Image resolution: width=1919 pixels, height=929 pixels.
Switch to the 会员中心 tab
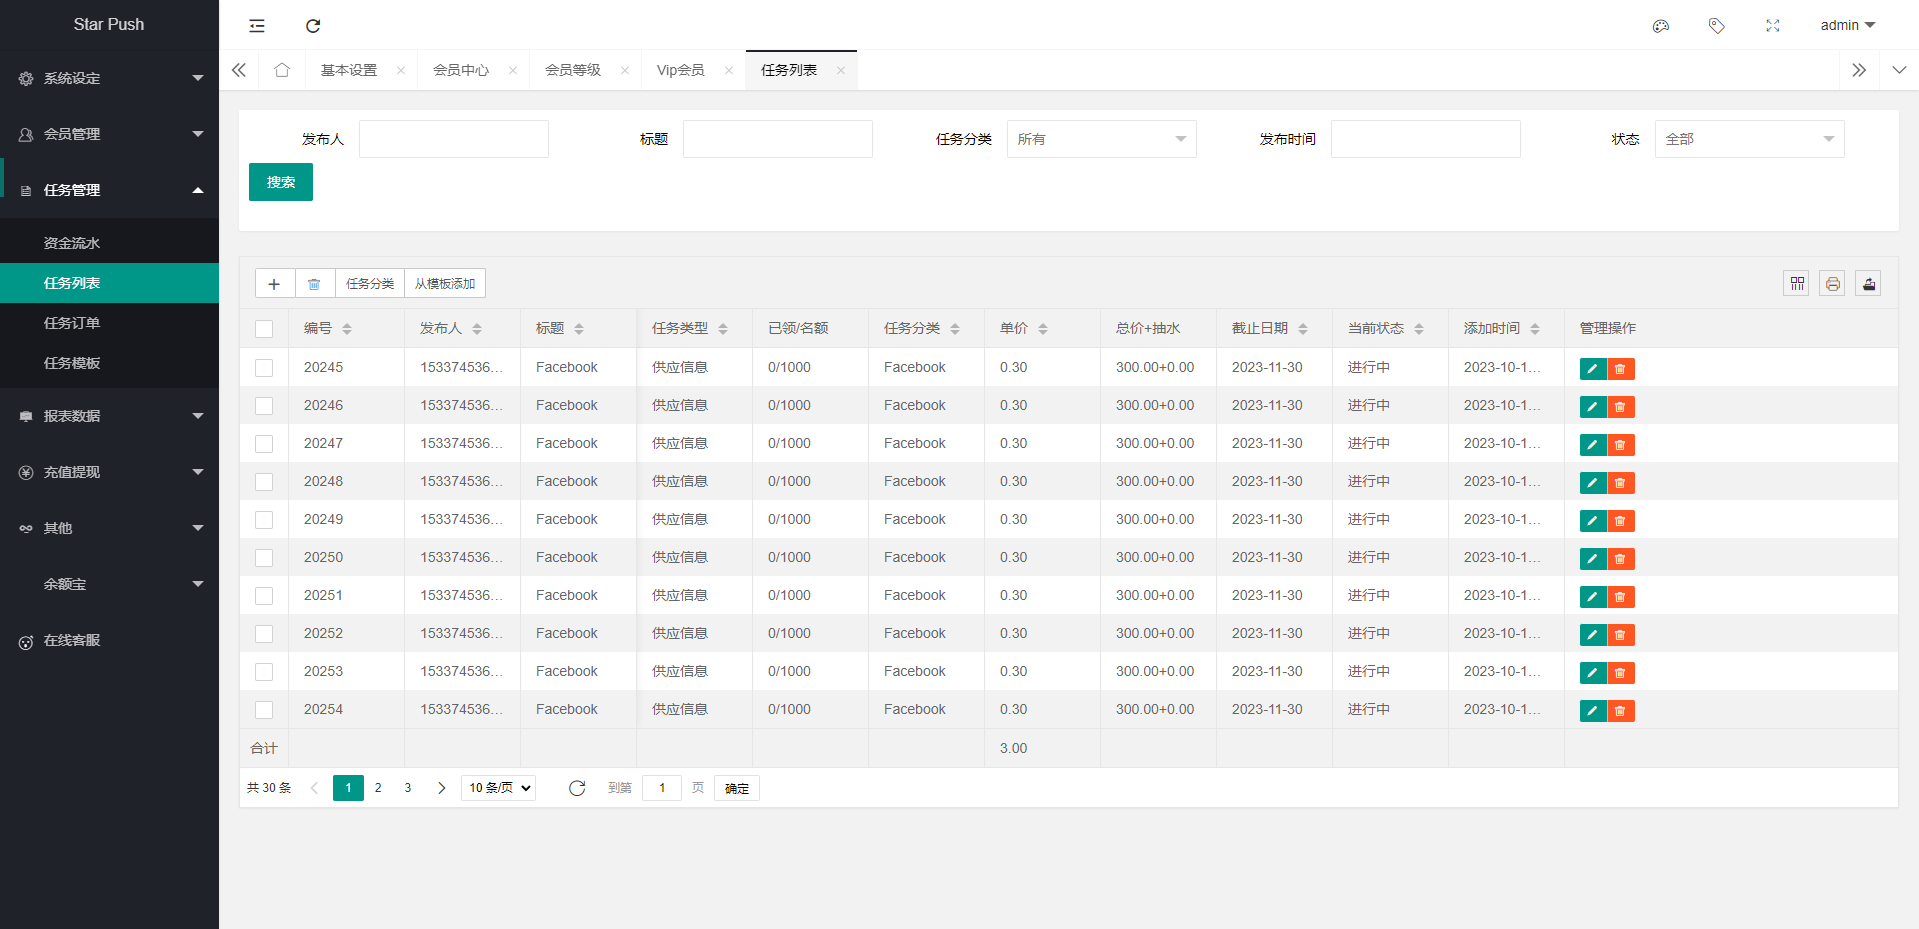[x=461, y=70]
